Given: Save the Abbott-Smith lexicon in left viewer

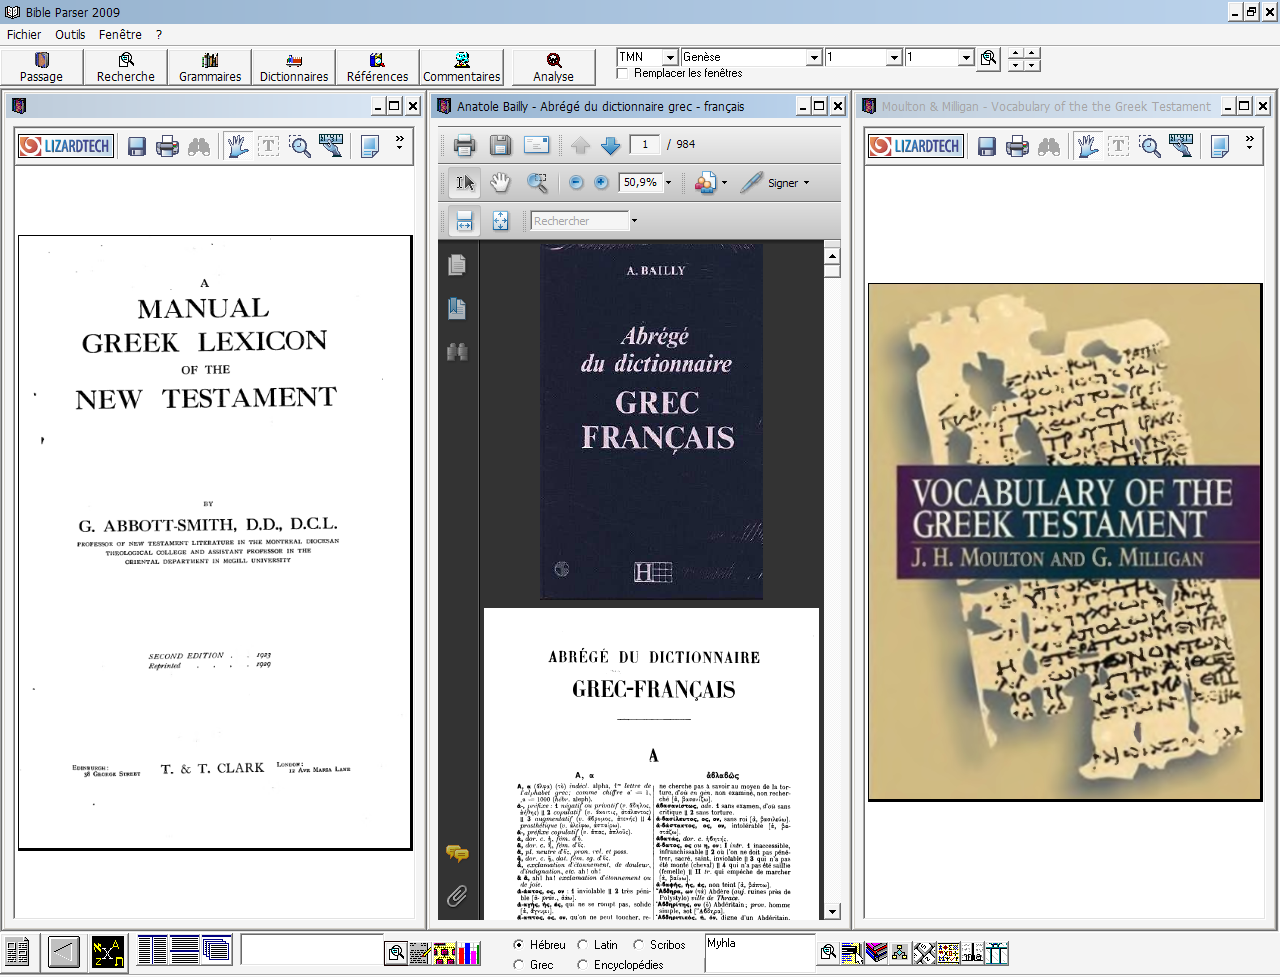Looking at the screenshot, I should 137,147.
